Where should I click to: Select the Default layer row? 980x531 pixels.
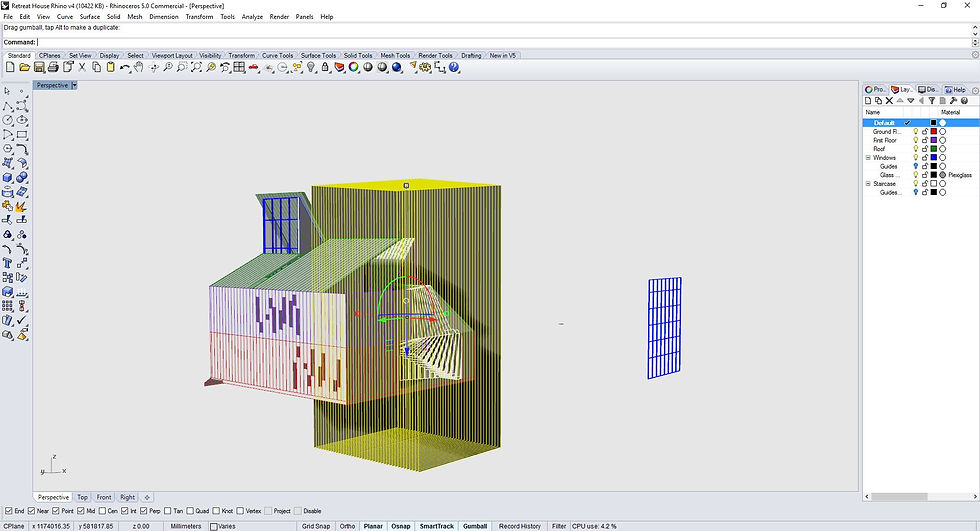pyautogui.click(x=921, y=122)
